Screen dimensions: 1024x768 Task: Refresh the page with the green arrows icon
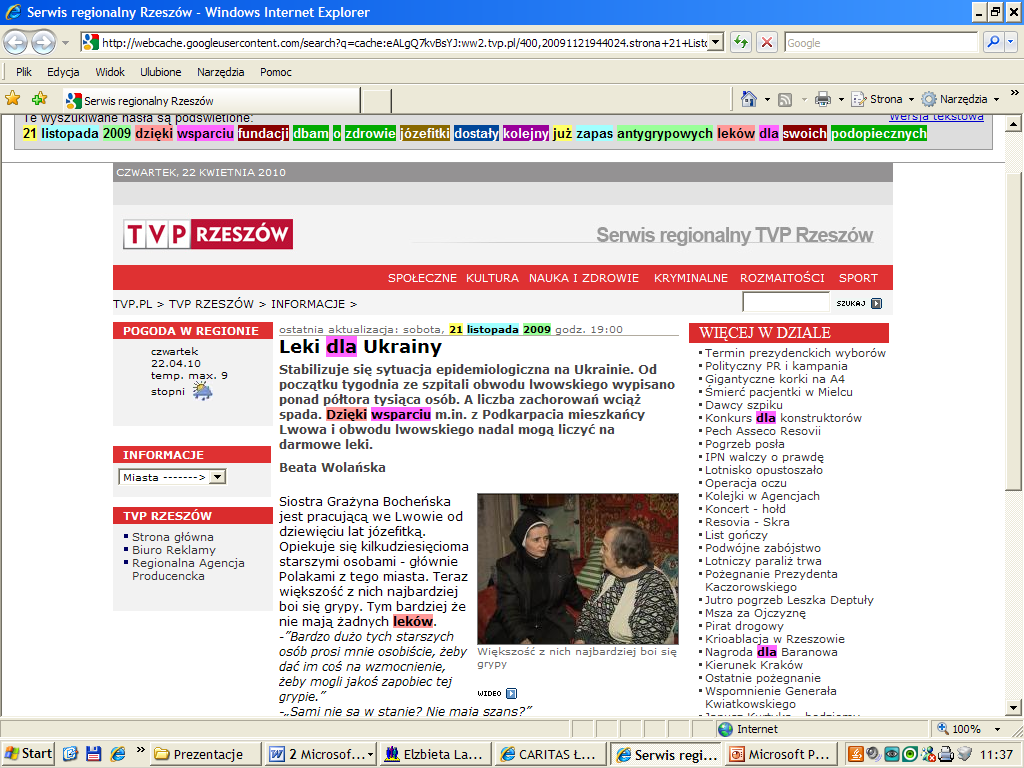(x=741, y=42)
